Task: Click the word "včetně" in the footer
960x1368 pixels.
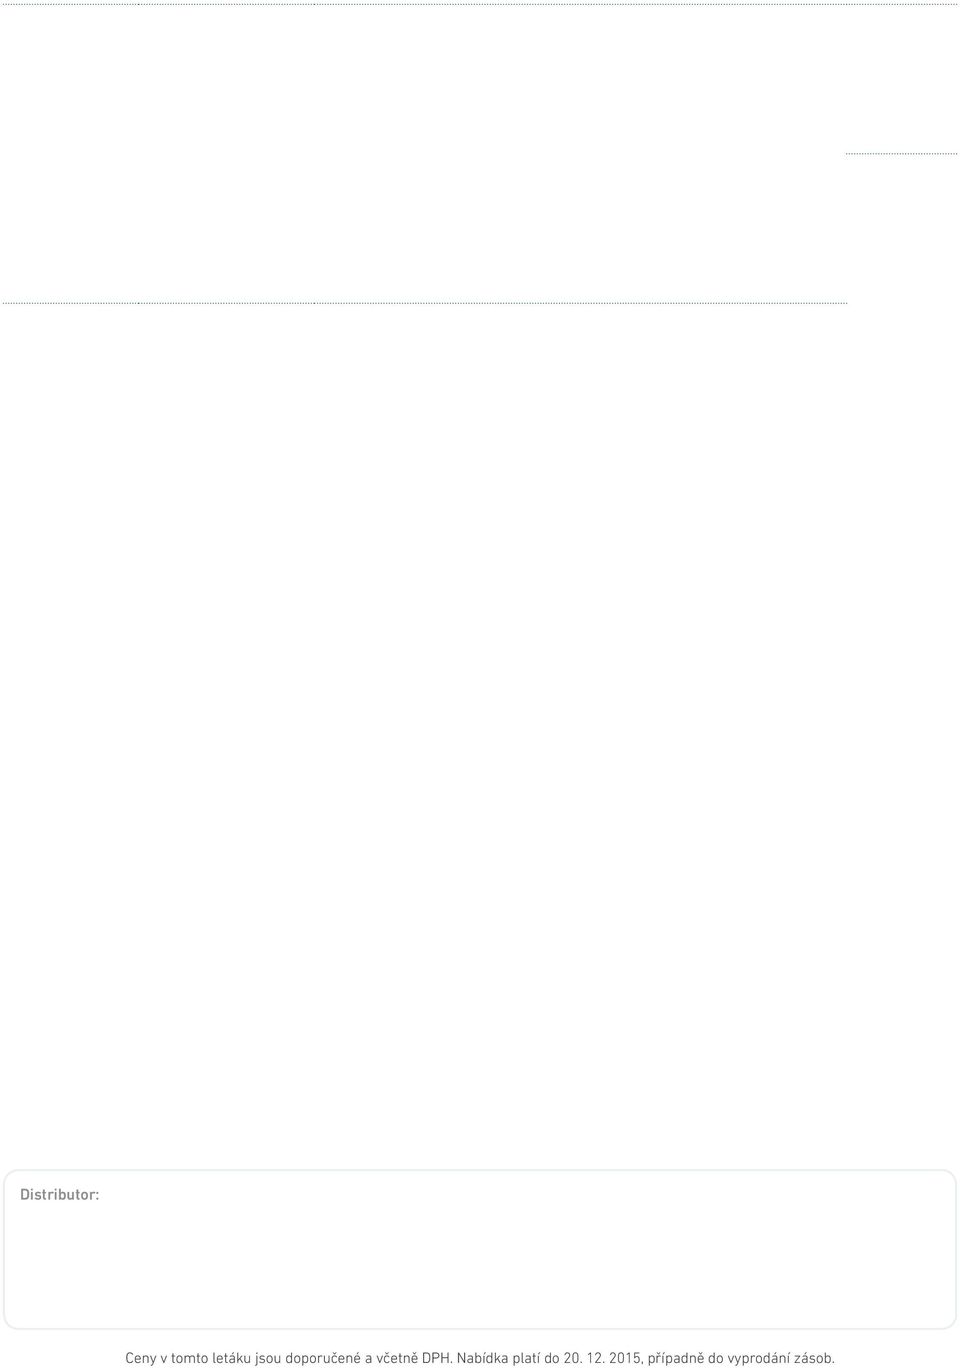Action: [x=397, y=1358]
